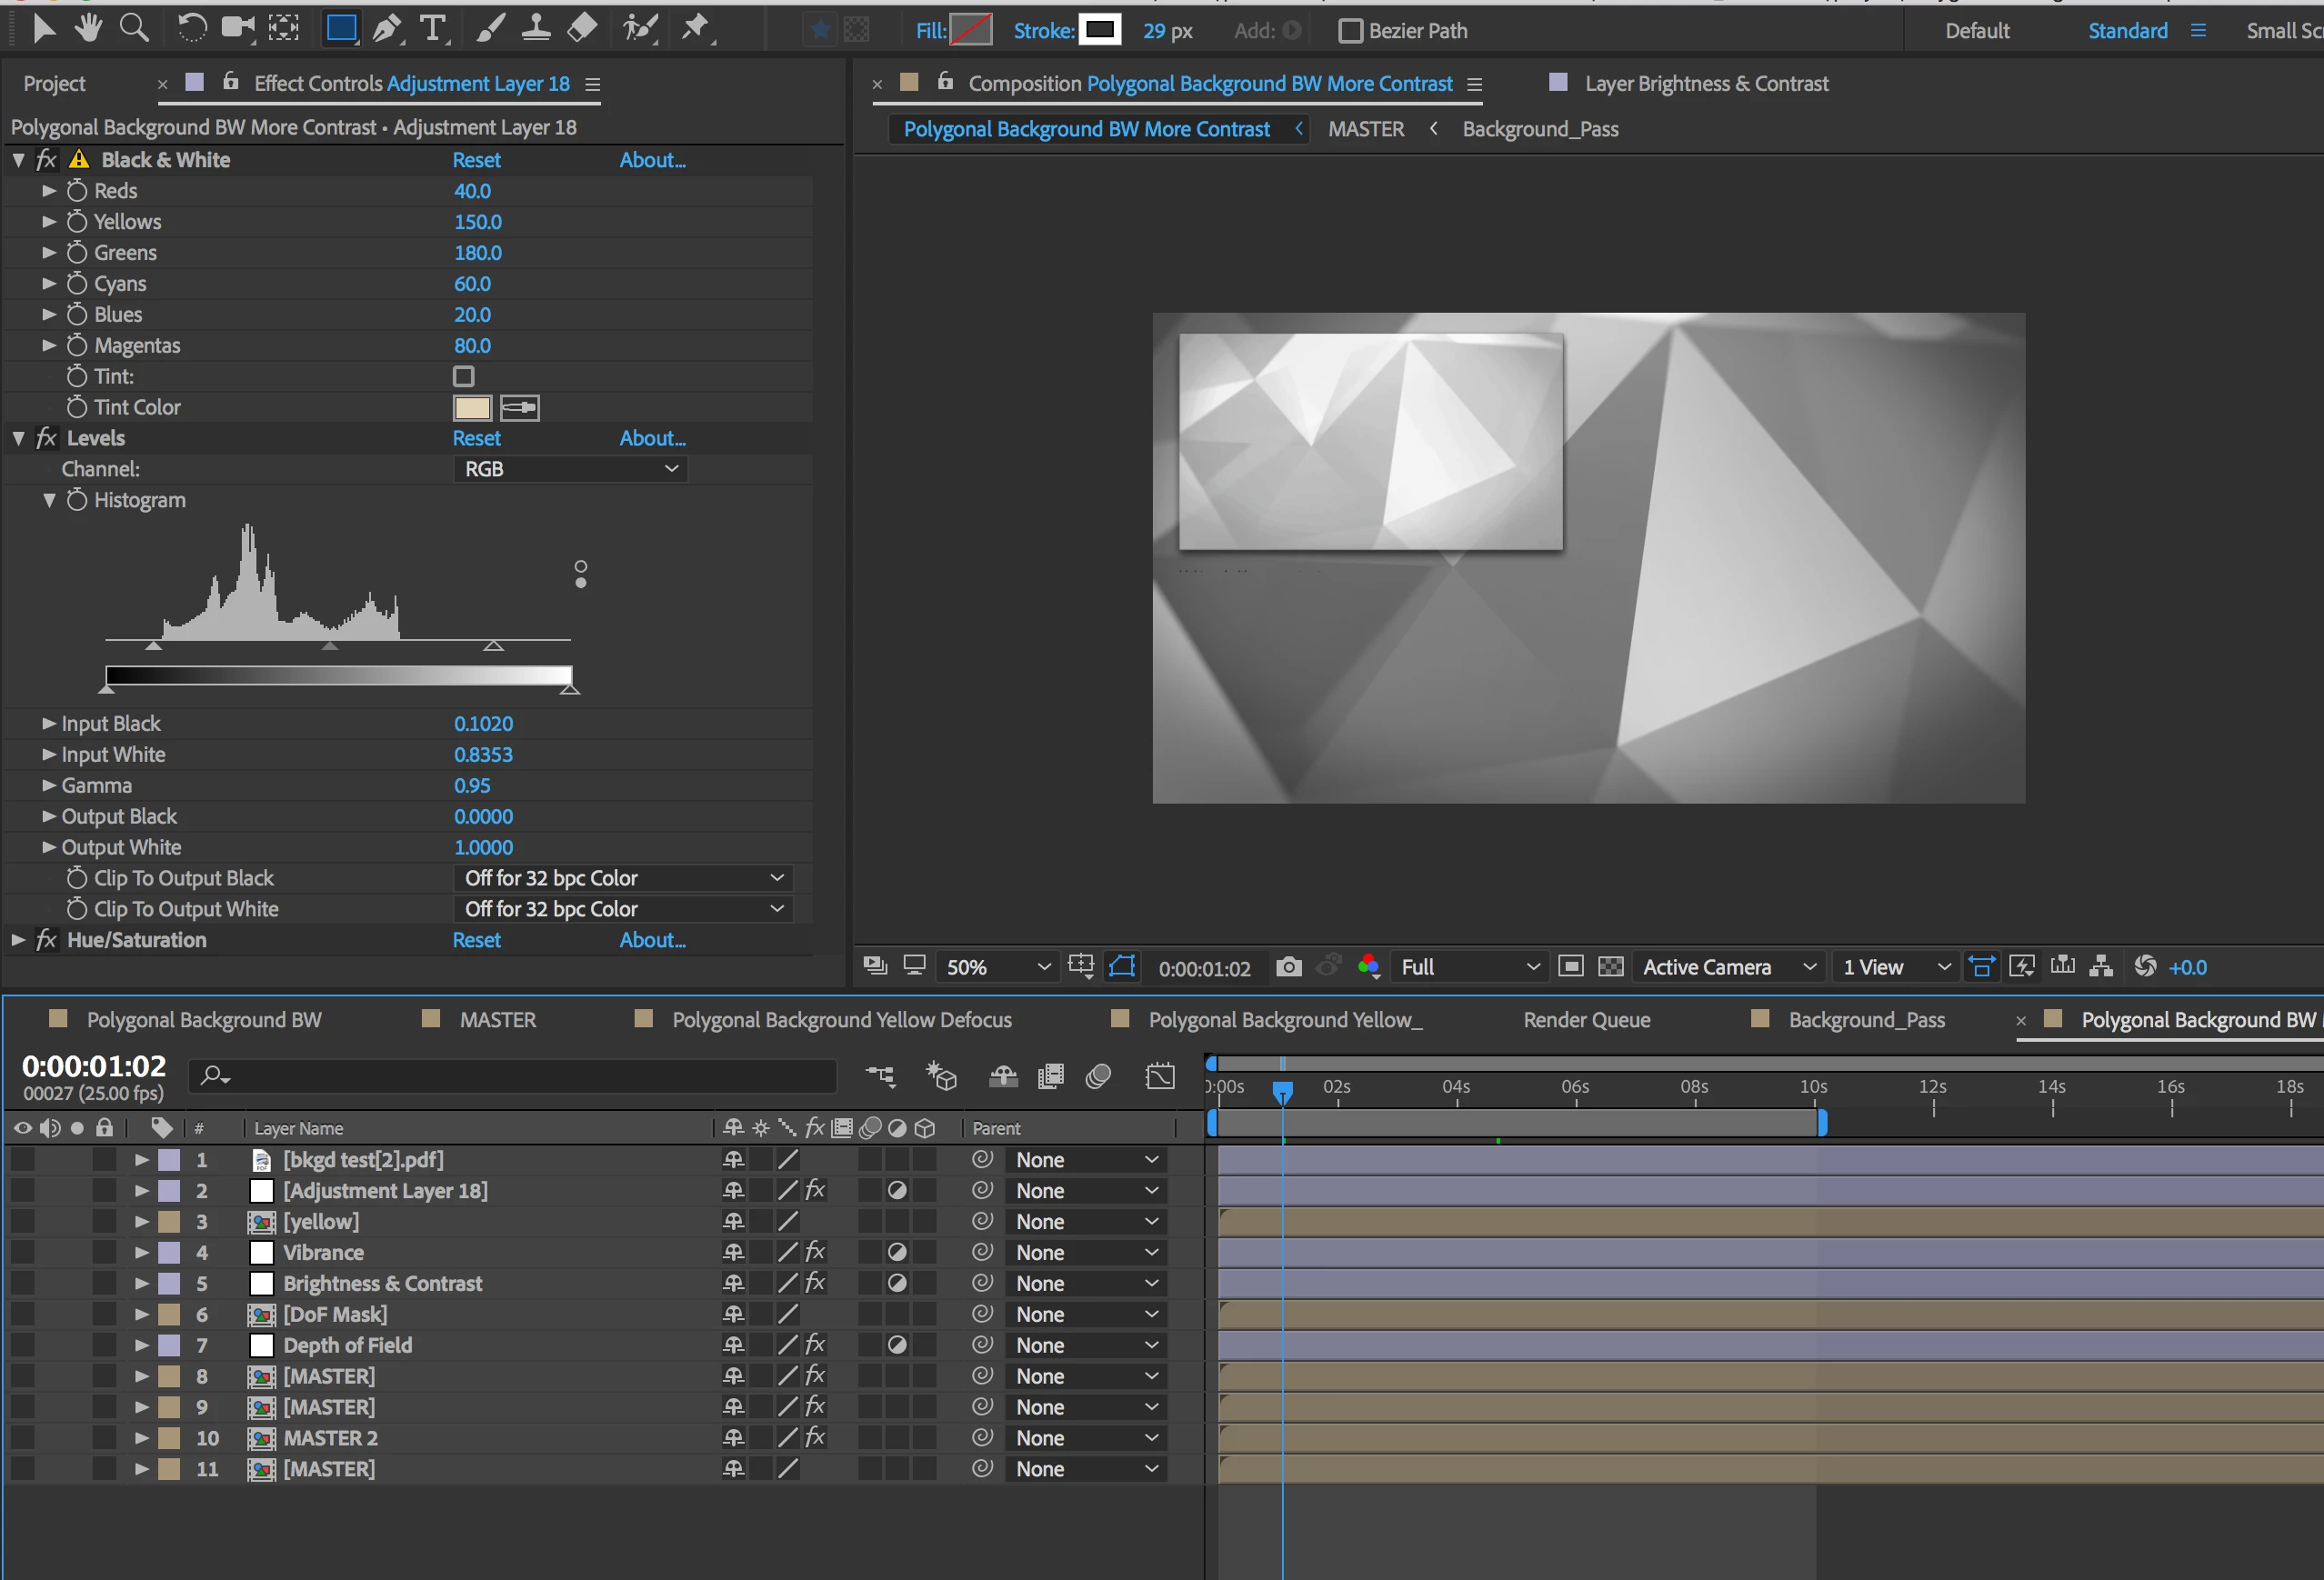The width and height of the screenshot is (2324, 1580).
Task: Click About link for Levels effect
Action: click(652, 438)
